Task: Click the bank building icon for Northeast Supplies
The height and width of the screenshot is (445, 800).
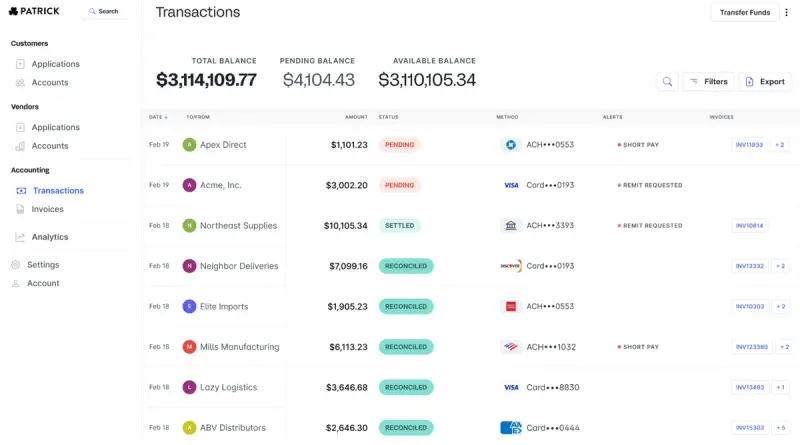Action: point(511,226)
